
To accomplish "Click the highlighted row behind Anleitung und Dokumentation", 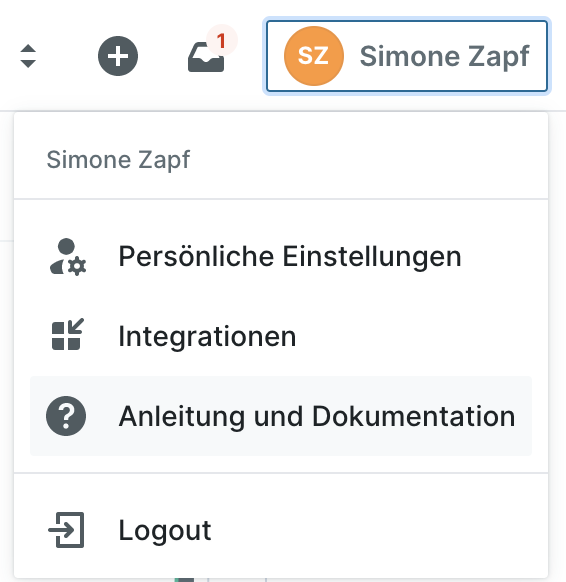I will (281, 416).
